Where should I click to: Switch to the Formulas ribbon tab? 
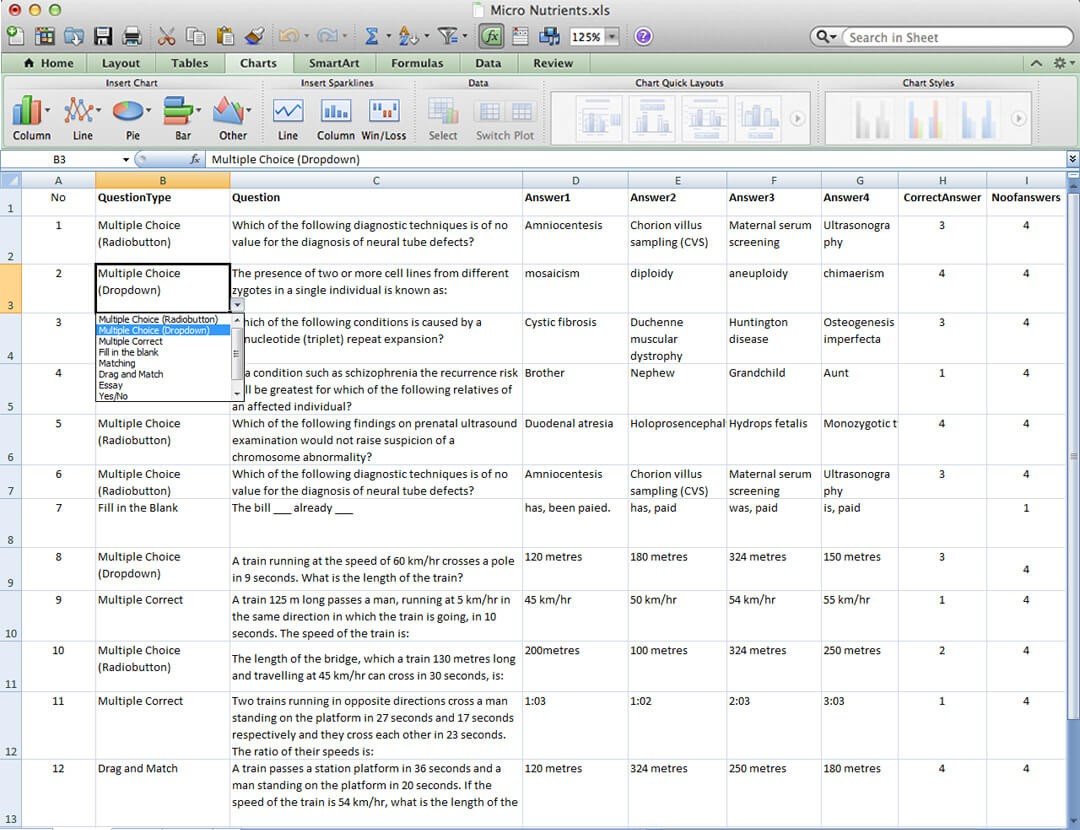coord(417,63)
